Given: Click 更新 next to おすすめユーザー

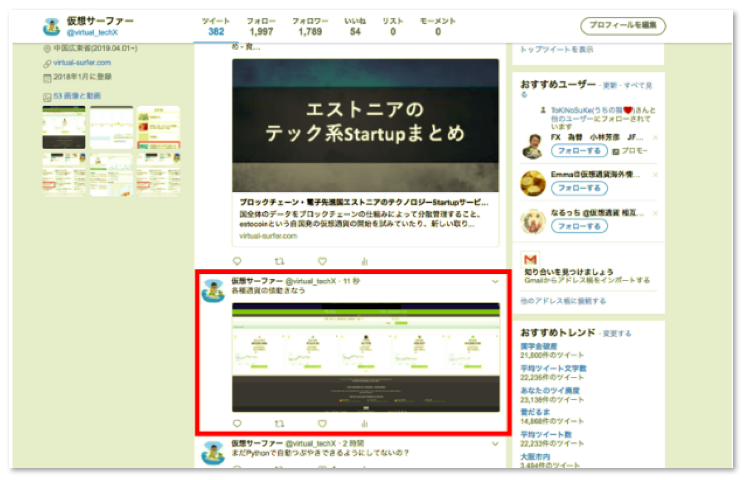Looking at the screenshot, I should (x=610, y=86).
